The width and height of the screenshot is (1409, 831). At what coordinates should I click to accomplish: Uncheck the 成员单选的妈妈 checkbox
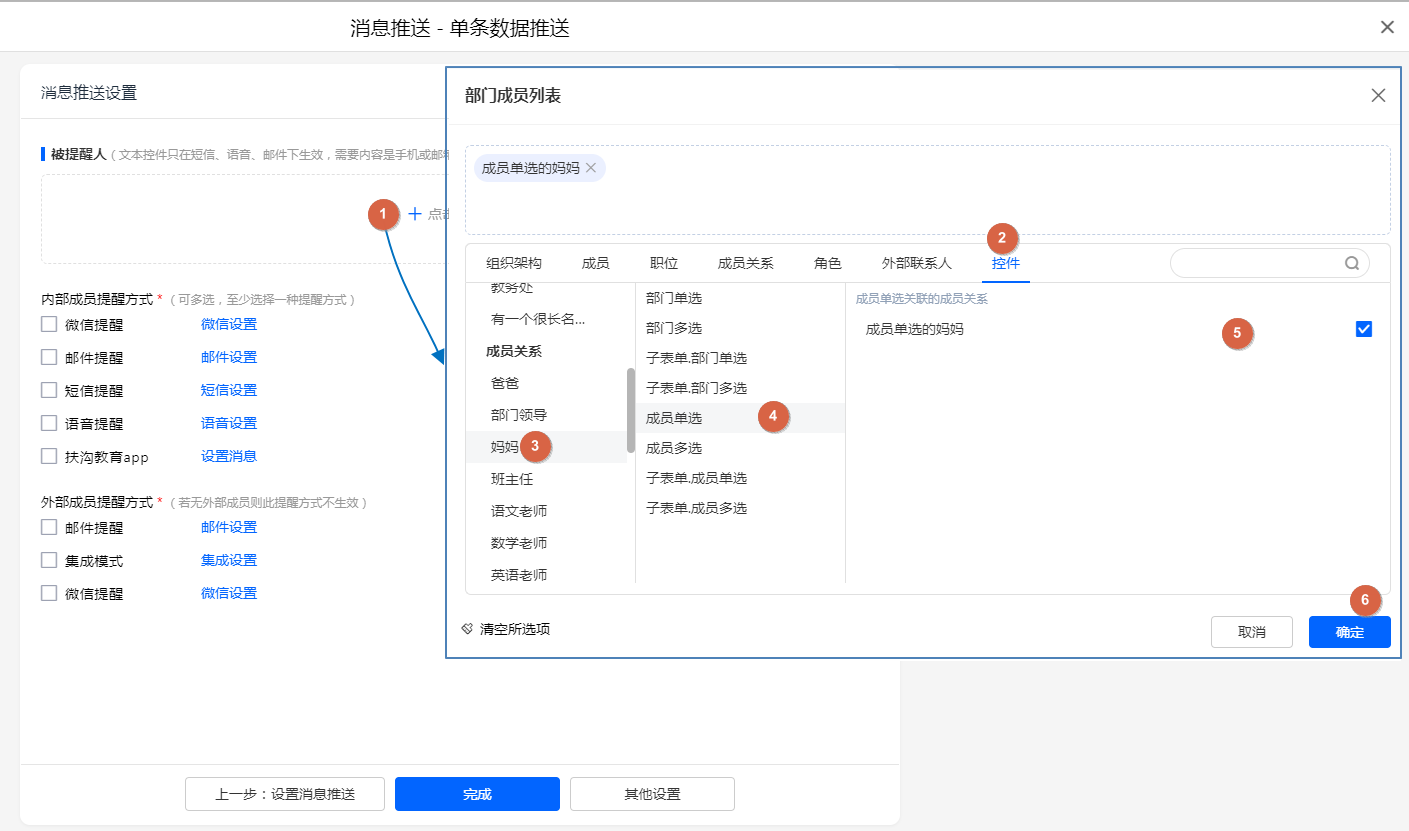[1363, 329]
